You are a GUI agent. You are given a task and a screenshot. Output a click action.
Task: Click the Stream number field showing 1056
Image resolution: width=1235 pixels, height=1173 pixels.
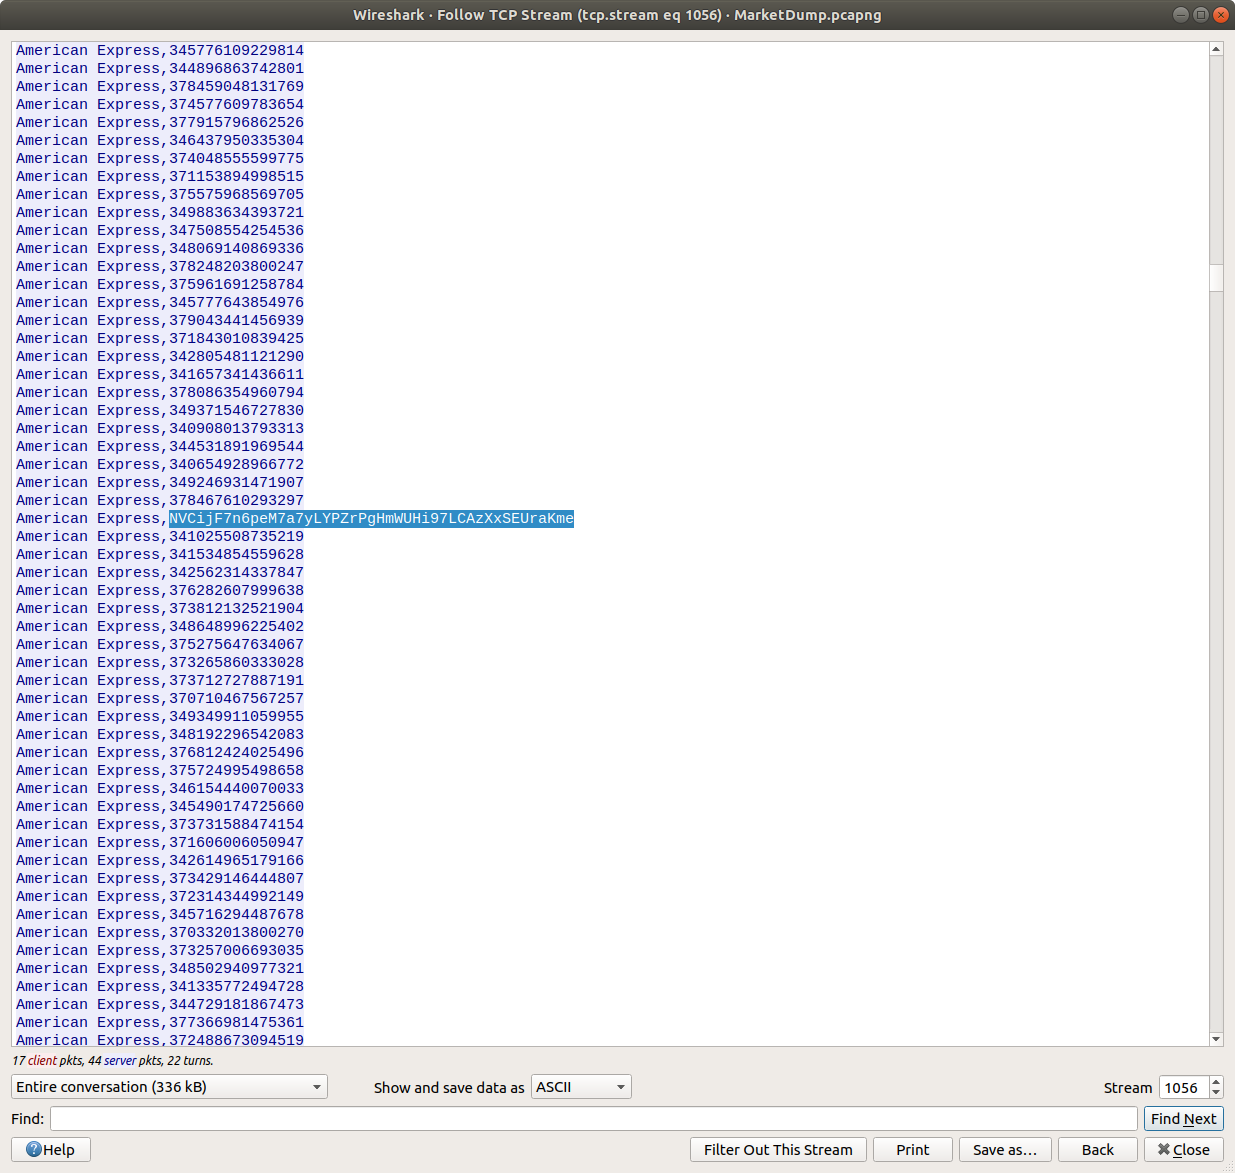pos(1182,1088)
